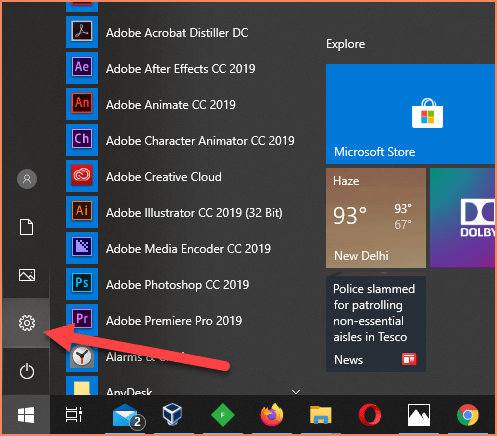497x436 pixels.
Task: Open Premiere Pro Pr icon
Action: 82,320
